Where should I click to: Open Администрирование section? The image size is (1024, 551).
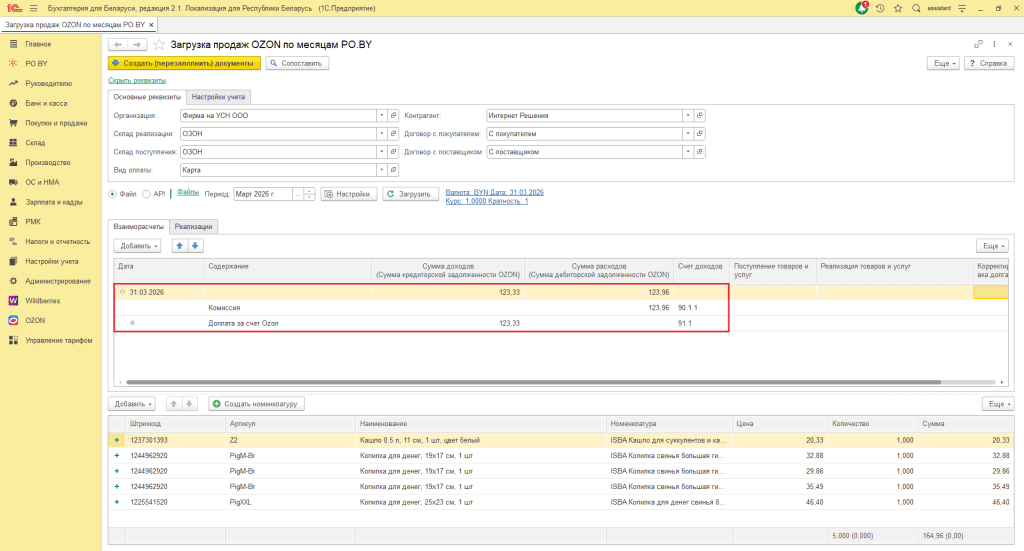(57, 281)
